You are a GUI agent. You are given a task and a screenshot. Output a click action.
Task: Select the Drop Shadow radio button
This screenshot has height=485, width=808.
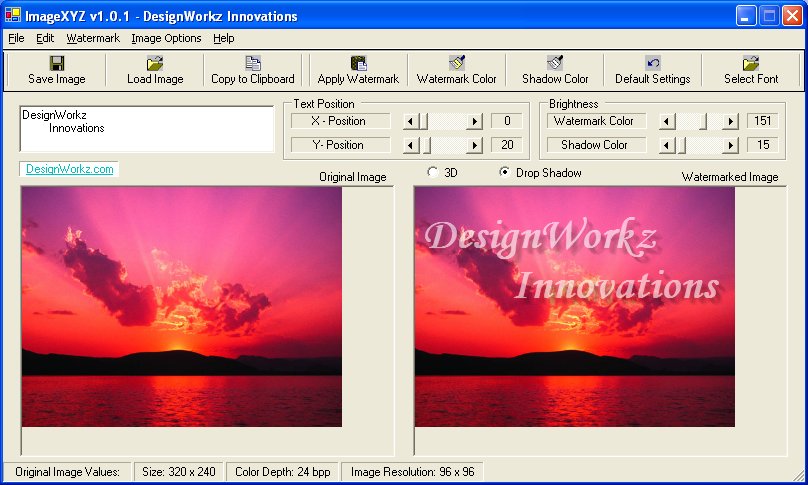tap(504, 172)
